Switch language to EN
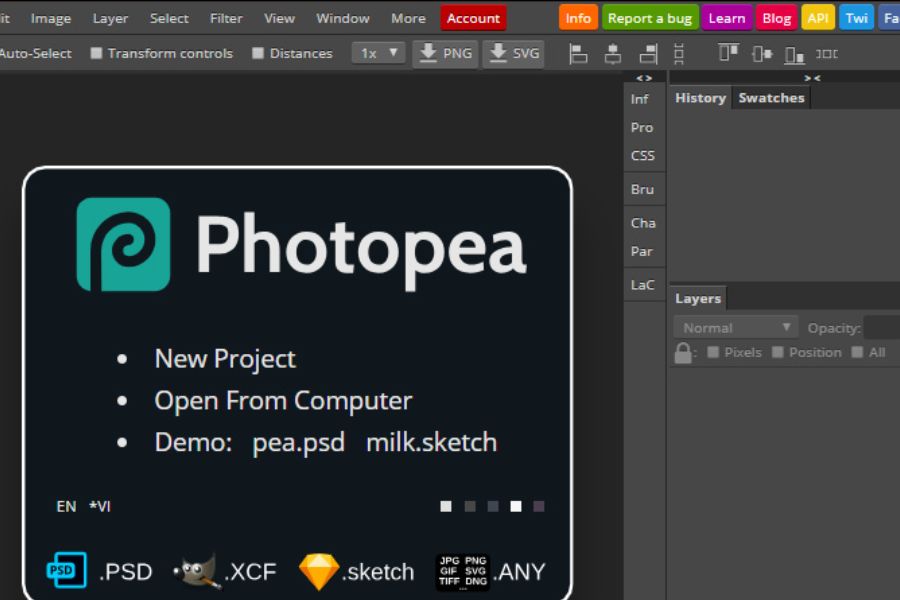Screen dimensions: 900x600 66,506
